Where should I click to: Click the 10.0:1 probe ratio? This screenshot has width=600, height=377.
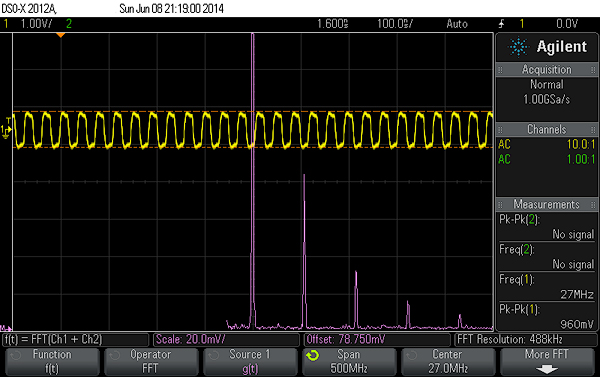click(x=581, y=145)
